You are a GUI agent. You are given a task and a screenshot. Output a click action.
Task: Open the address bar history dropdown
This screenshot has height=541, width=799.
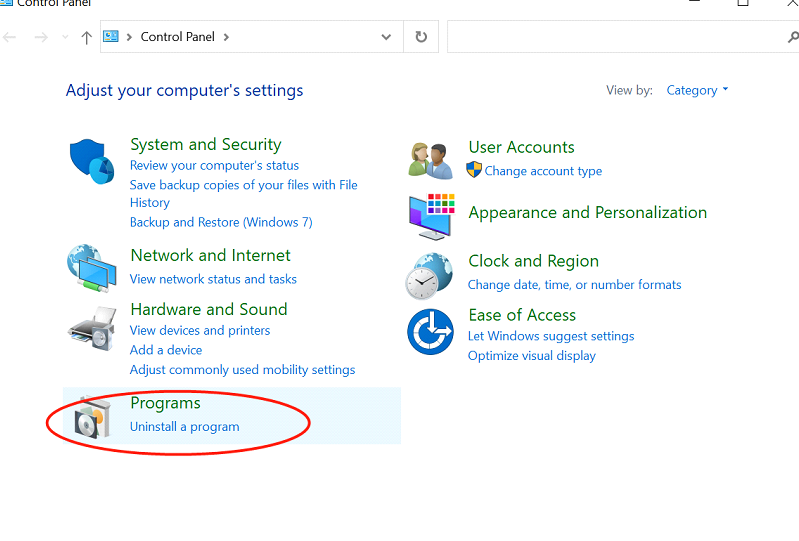386,37
